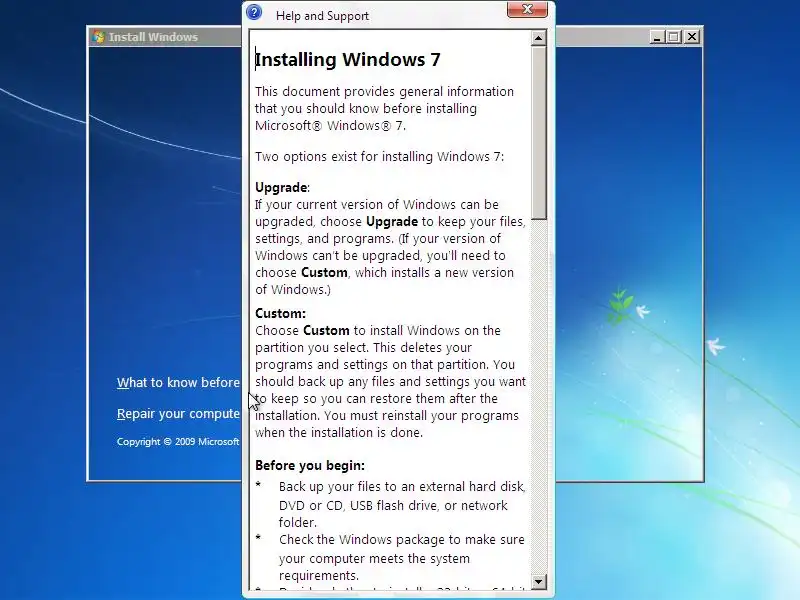Click the 'Back up your files' bullet text
This screenshot has height=600, width=800.
point(402,504)
